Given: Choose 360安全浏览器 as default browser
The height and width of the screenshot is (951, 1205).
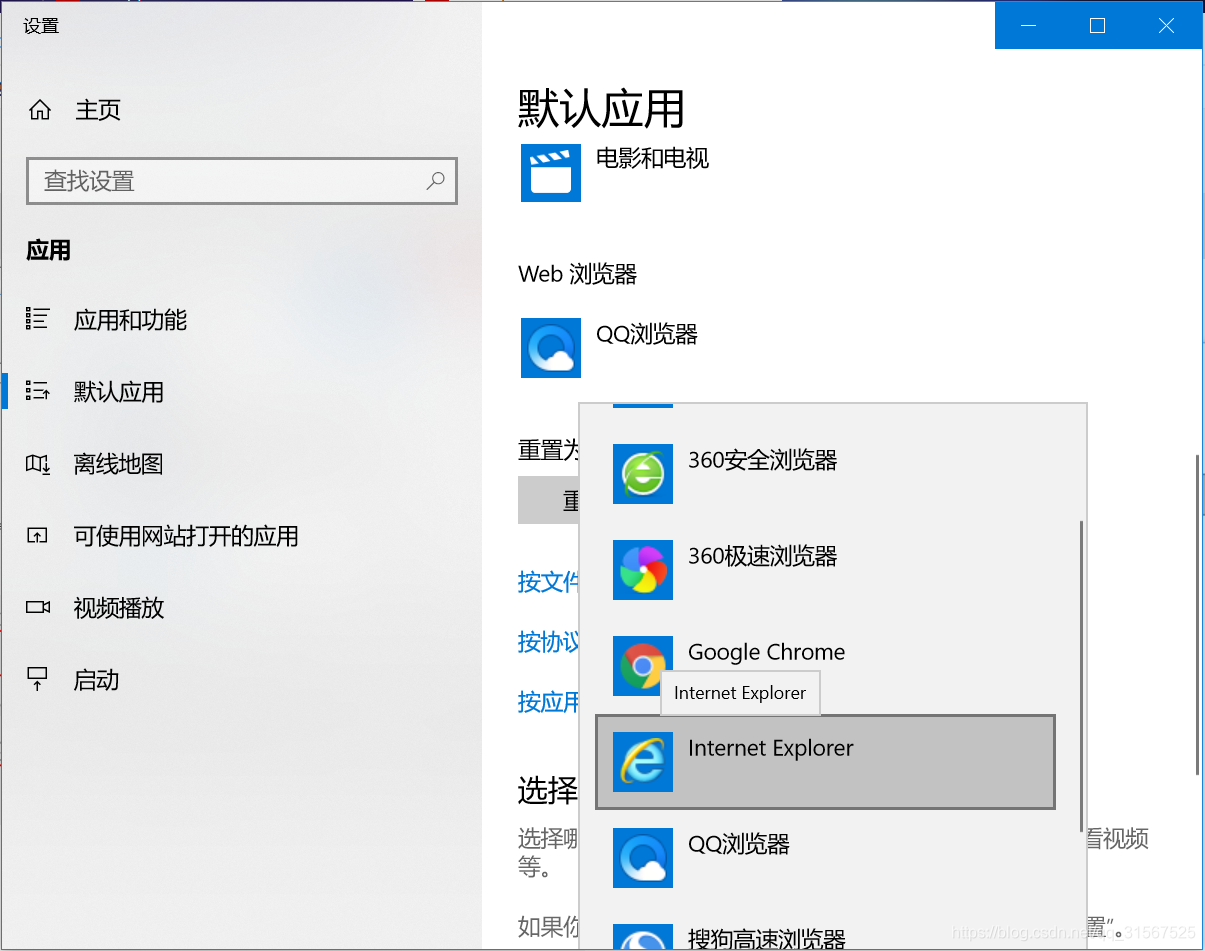Looking at the screenshot, I should [825, 474].
